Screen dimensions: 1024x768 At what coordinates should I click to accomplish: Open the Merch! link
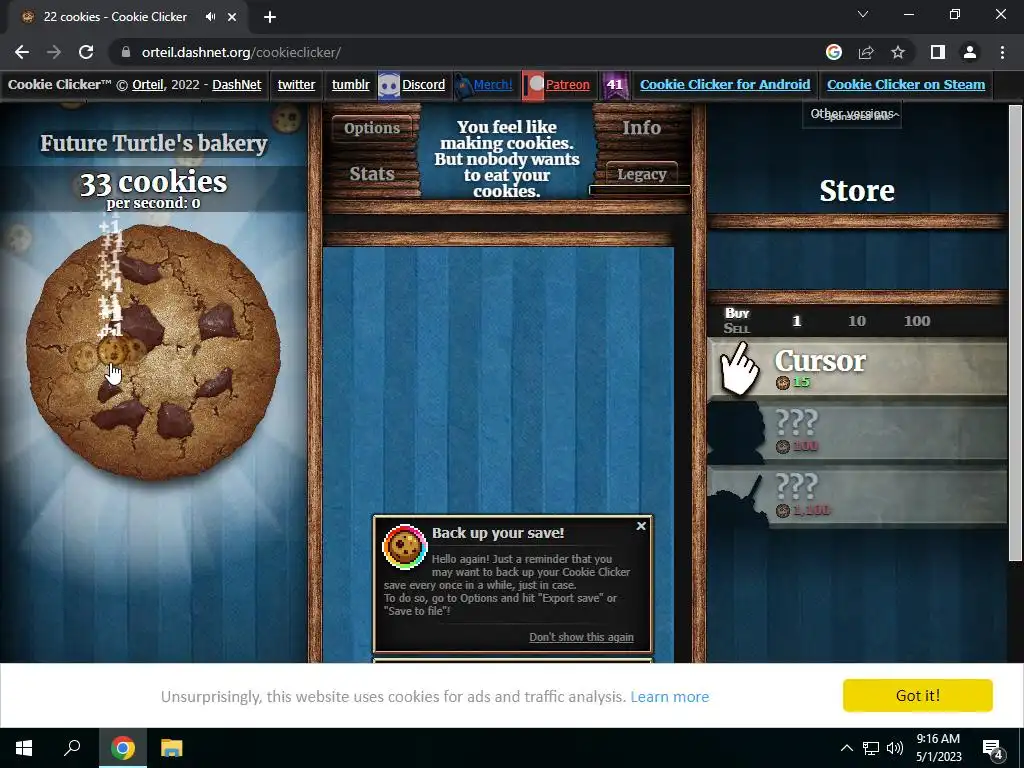tap(493, 84)
